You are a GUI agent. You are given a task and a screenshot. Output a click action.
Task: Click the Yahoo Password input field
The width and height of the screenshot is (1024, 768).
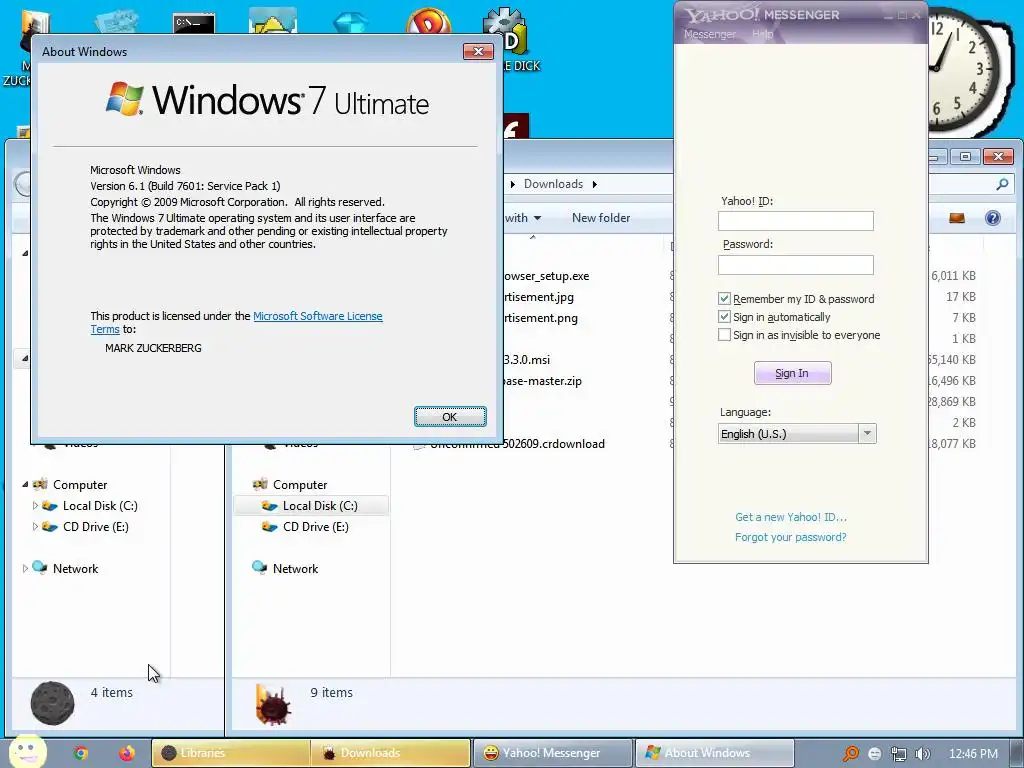795,264
